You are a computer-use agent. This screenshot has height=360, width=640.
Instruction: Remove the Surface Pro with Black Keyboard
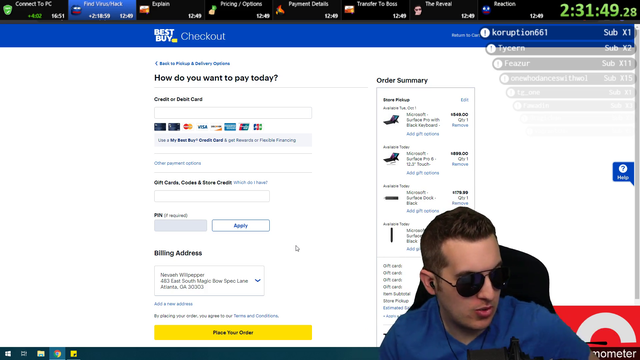460,125
